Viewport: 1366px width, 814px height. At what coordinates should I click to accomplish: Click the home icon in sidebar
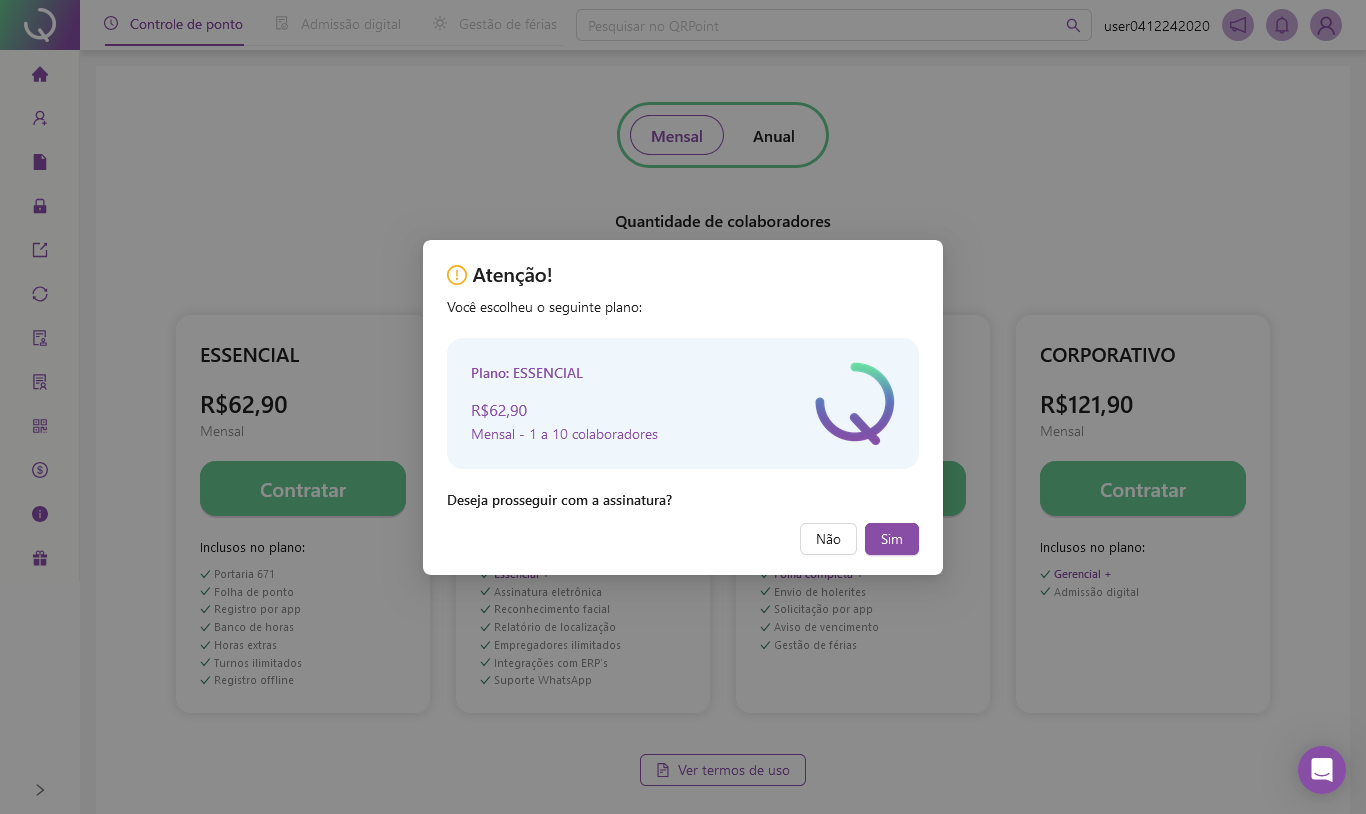(x=40, y=74)
